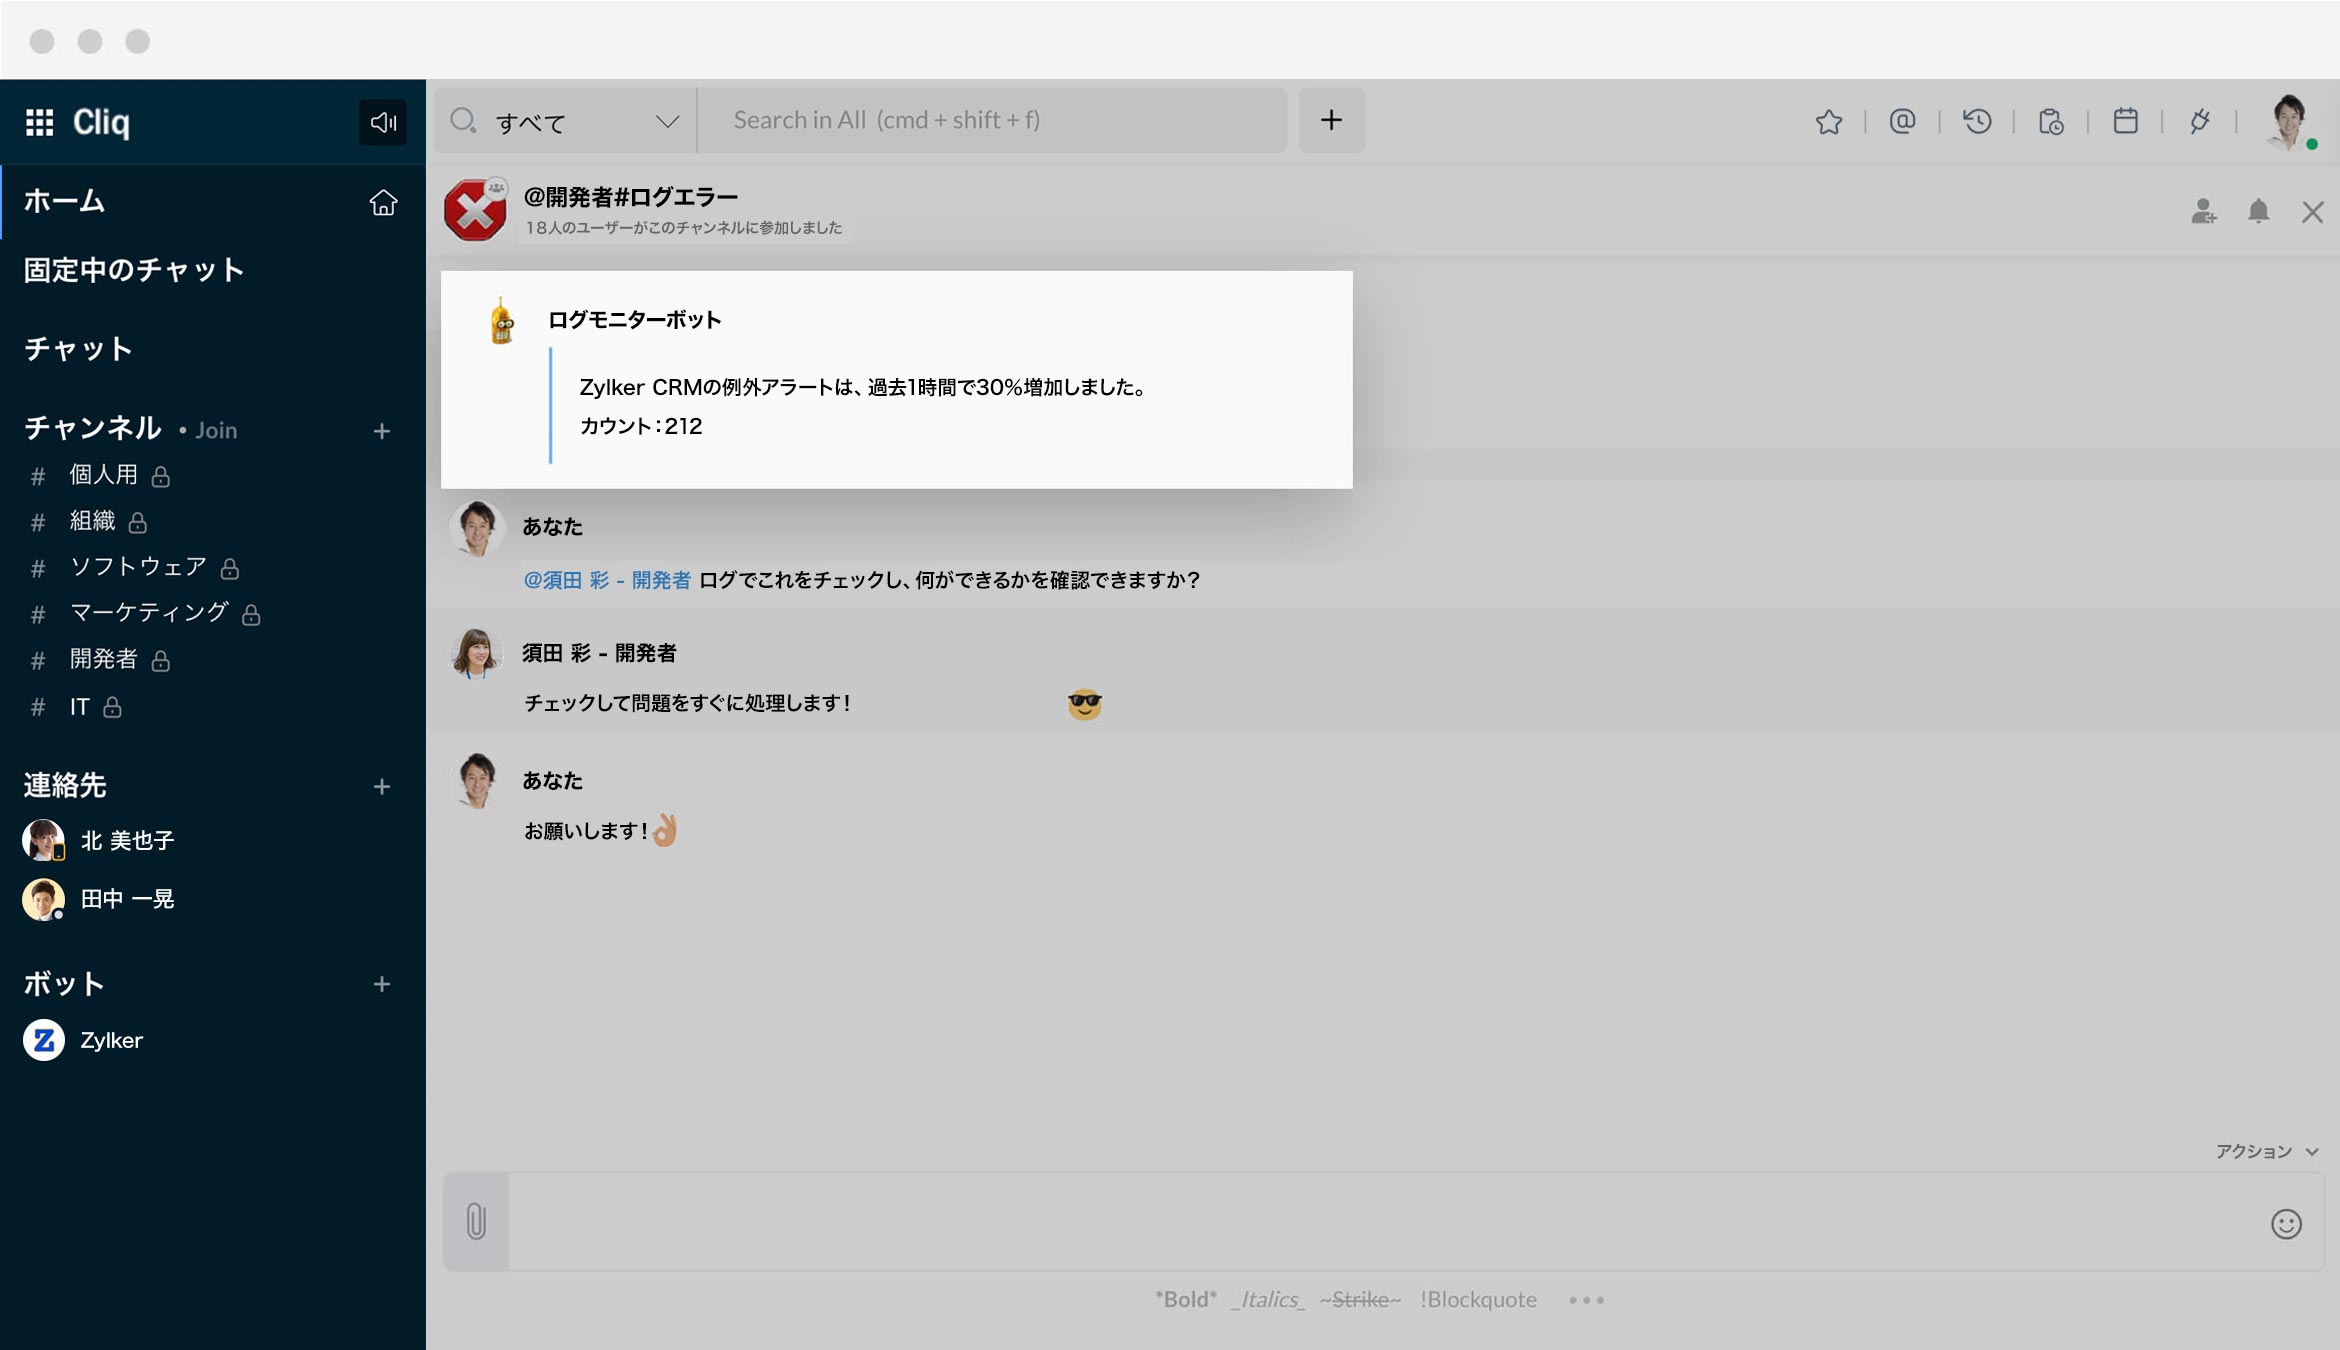Click the @須田 彩 - 開発者 mention link
Screen dimensions: 2340x1350
point(607,580)
